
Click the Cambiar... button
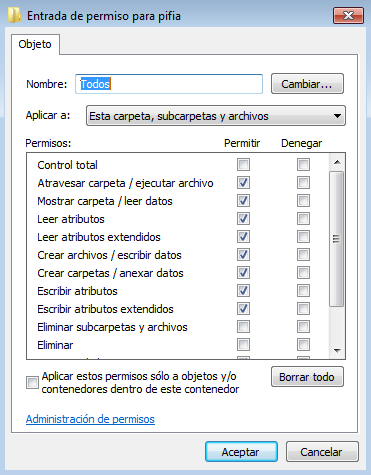pos(307,84)
